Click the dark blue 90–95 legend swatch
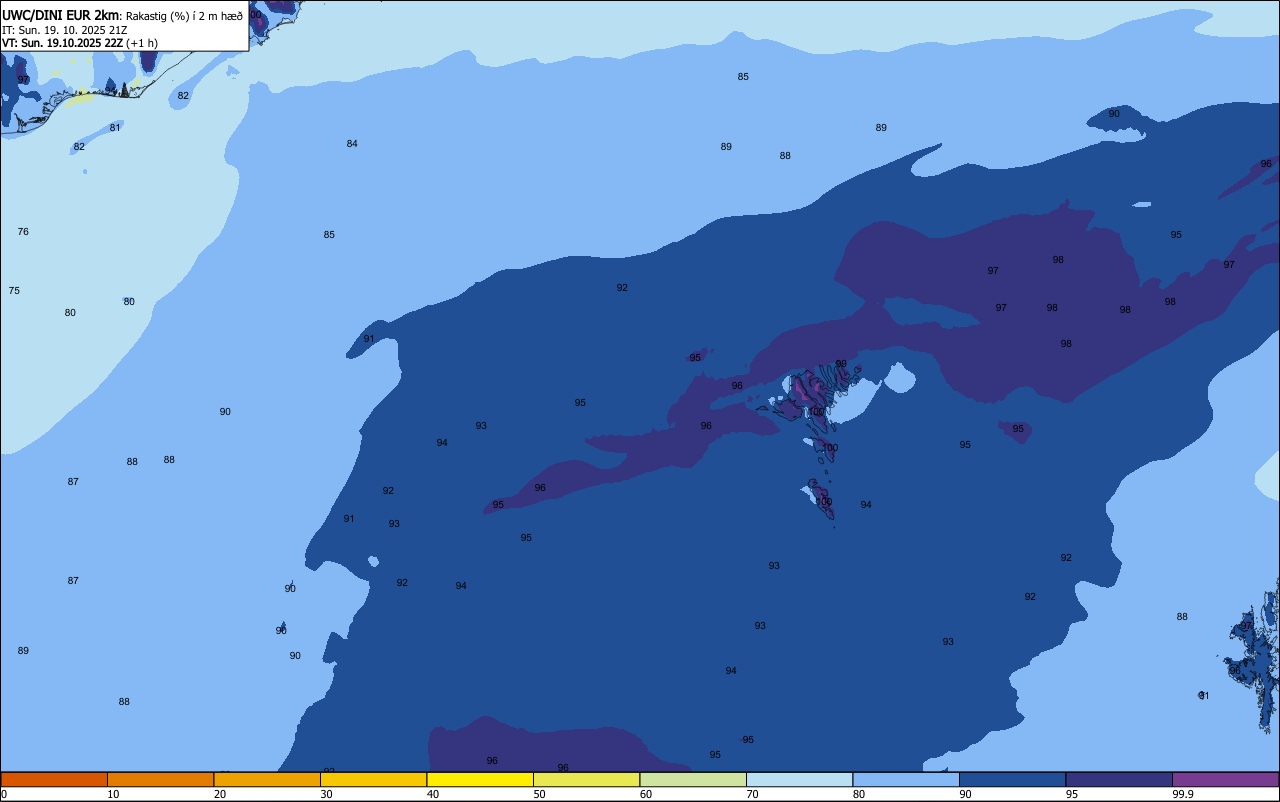This screenshot has width=1280, height=802. point(1012,779)
